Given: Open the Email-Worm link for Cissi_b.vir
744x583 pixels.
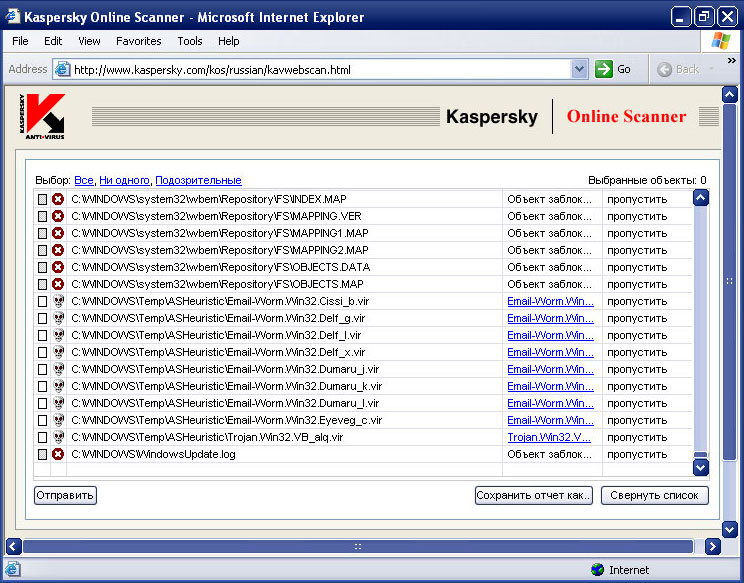Looking at the screenshot, I should click(x=550, y=301).
